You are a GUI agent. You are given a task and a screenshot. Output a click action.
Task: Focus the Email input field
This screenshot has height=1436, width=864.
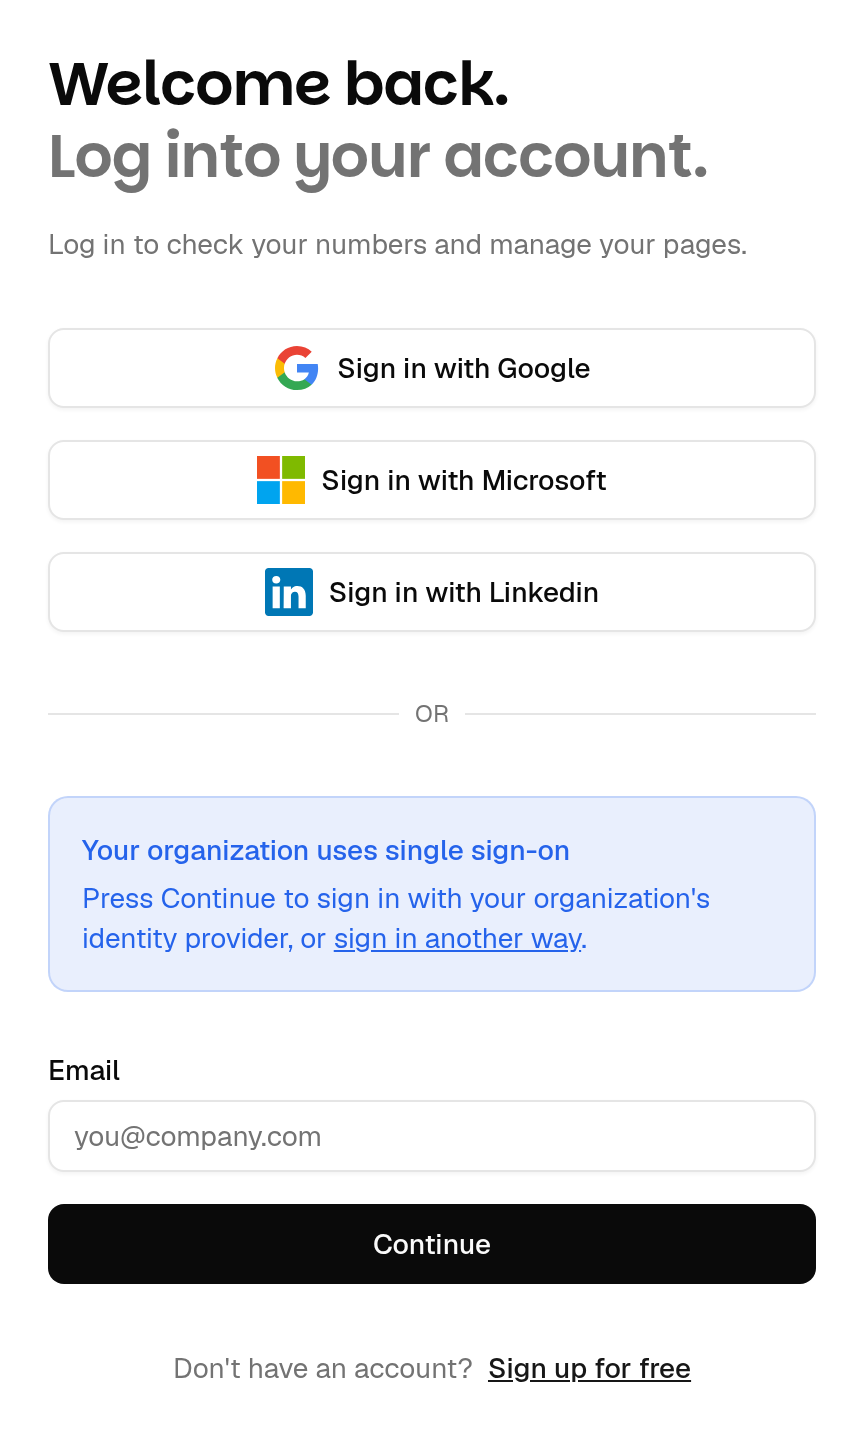coord(432,1136)
